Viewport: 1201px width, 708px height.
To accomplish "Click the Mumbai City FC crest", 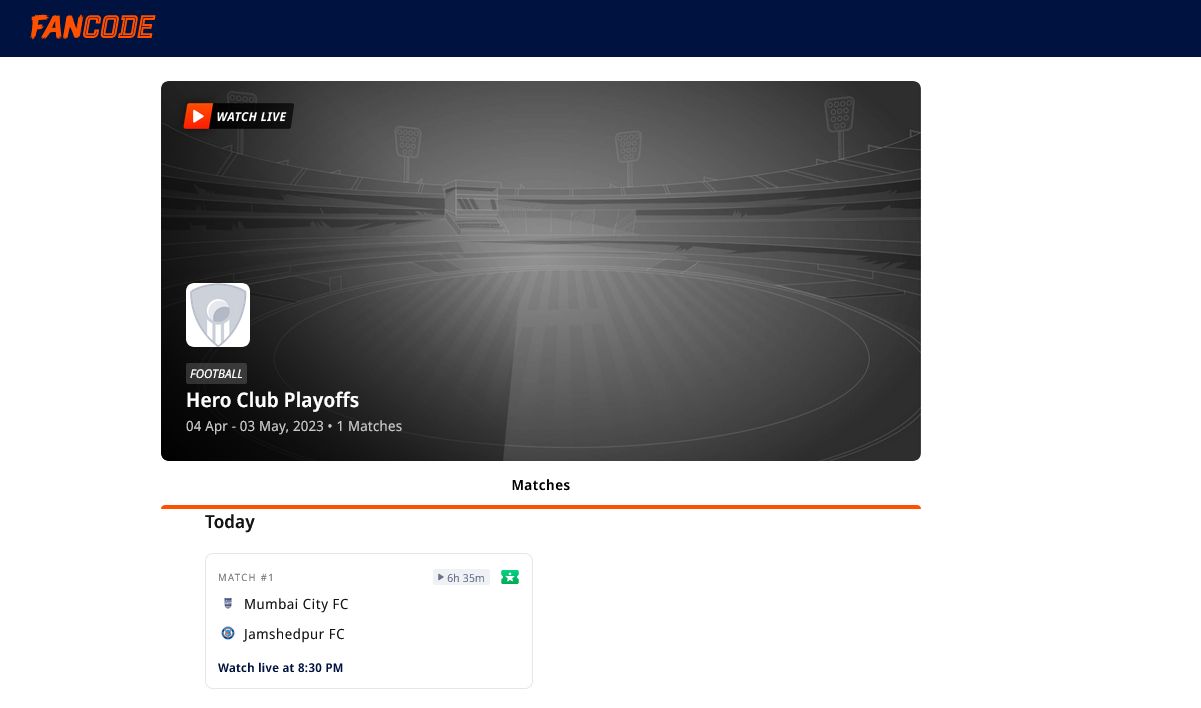I will [x=228, y=604].
